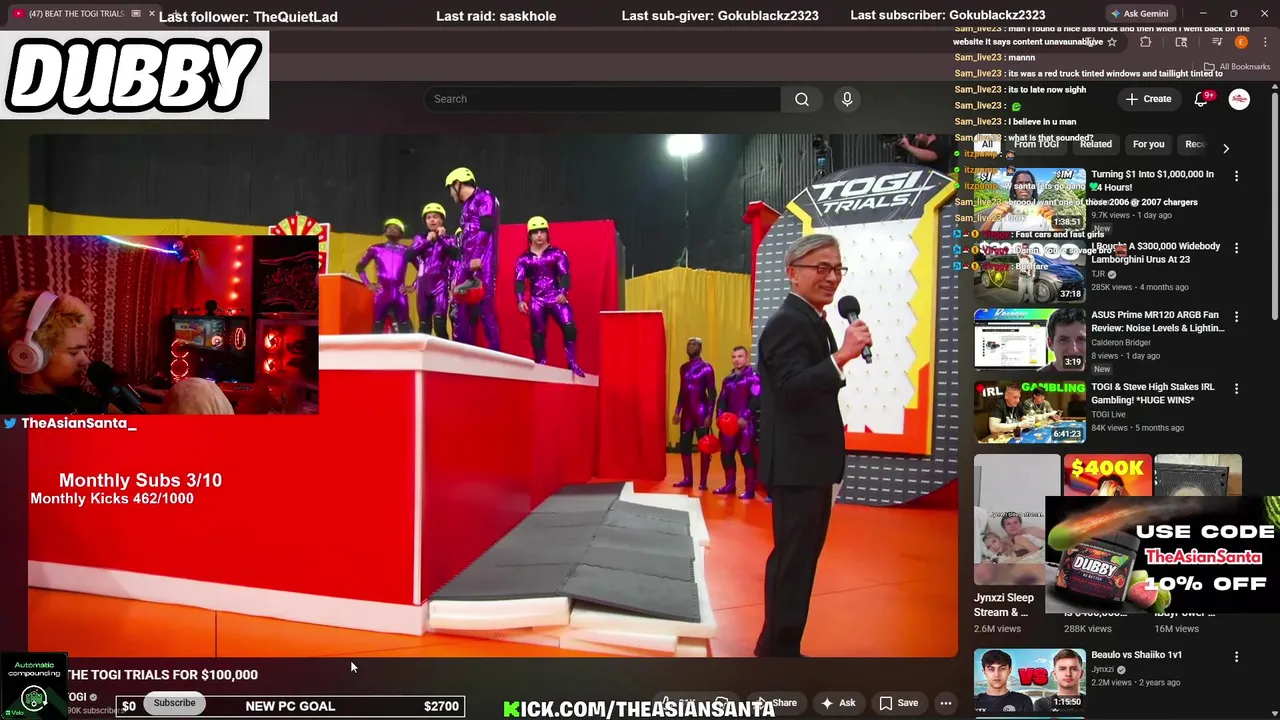This screenshot has height=720, width=1280.
Task: Click the Ask Gemini button
Action: [1139, 14]
